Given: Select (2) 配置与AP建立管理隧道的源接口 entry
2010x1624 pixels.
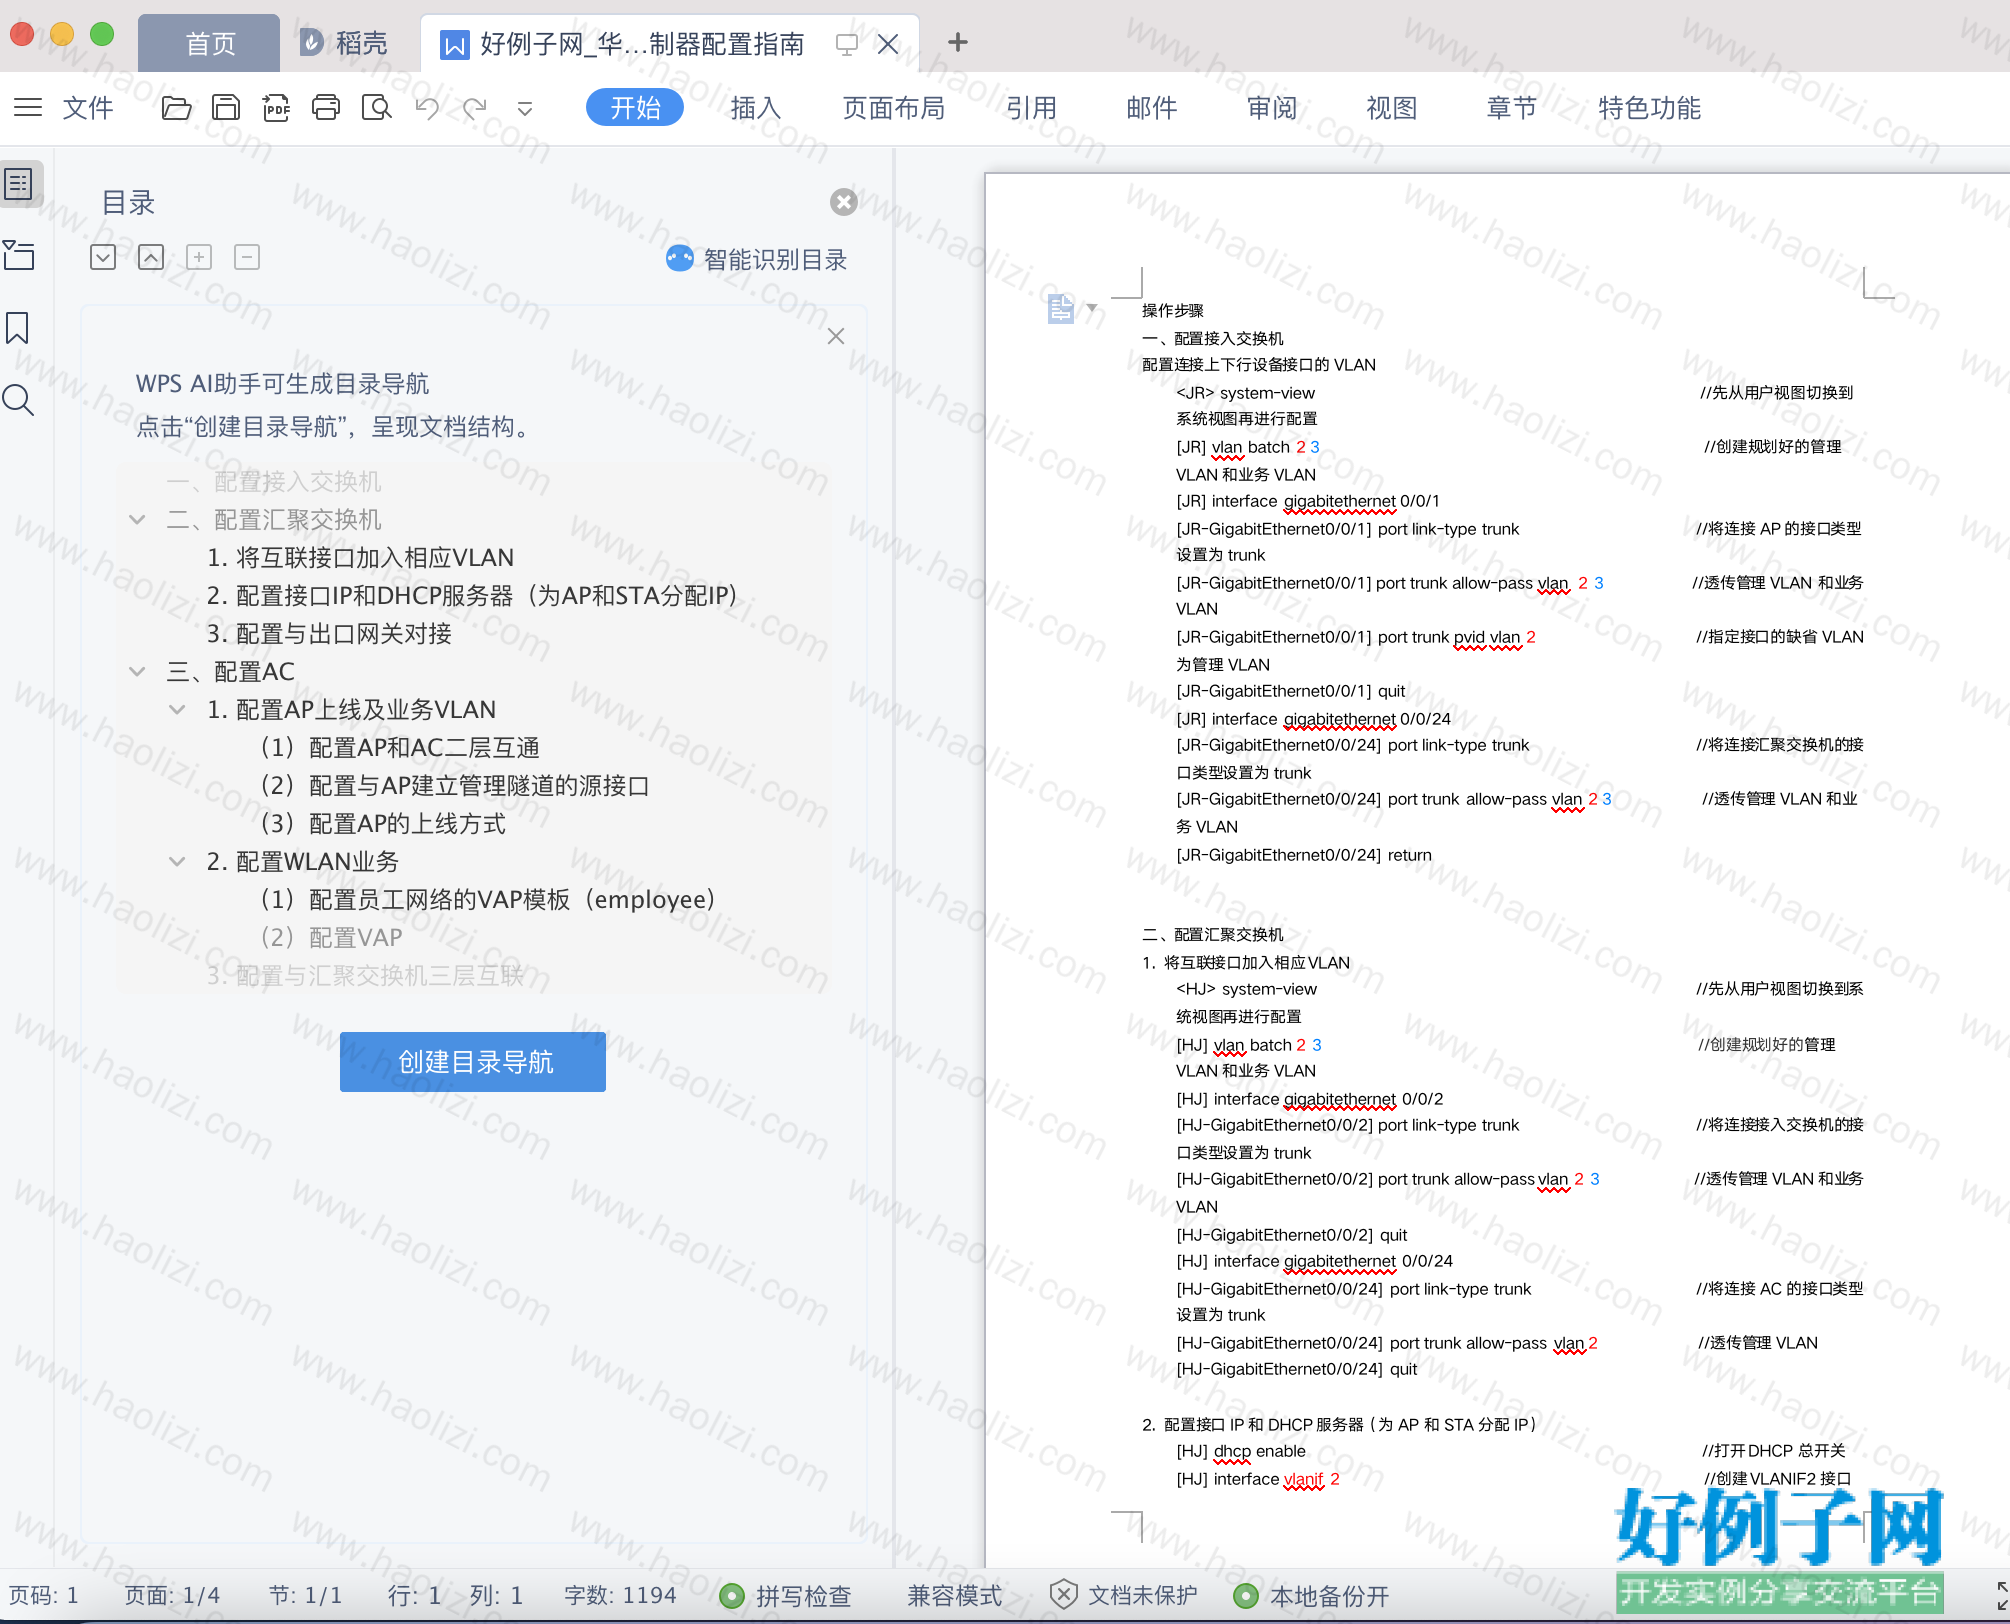Looking at the screenshot, I should click(455, 785).
